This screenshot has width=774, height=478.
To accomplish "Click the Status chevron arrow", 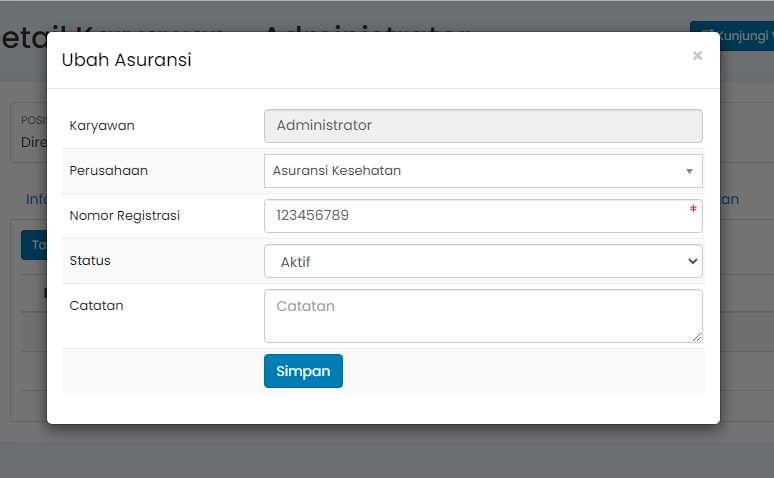I will pos(693,261).
